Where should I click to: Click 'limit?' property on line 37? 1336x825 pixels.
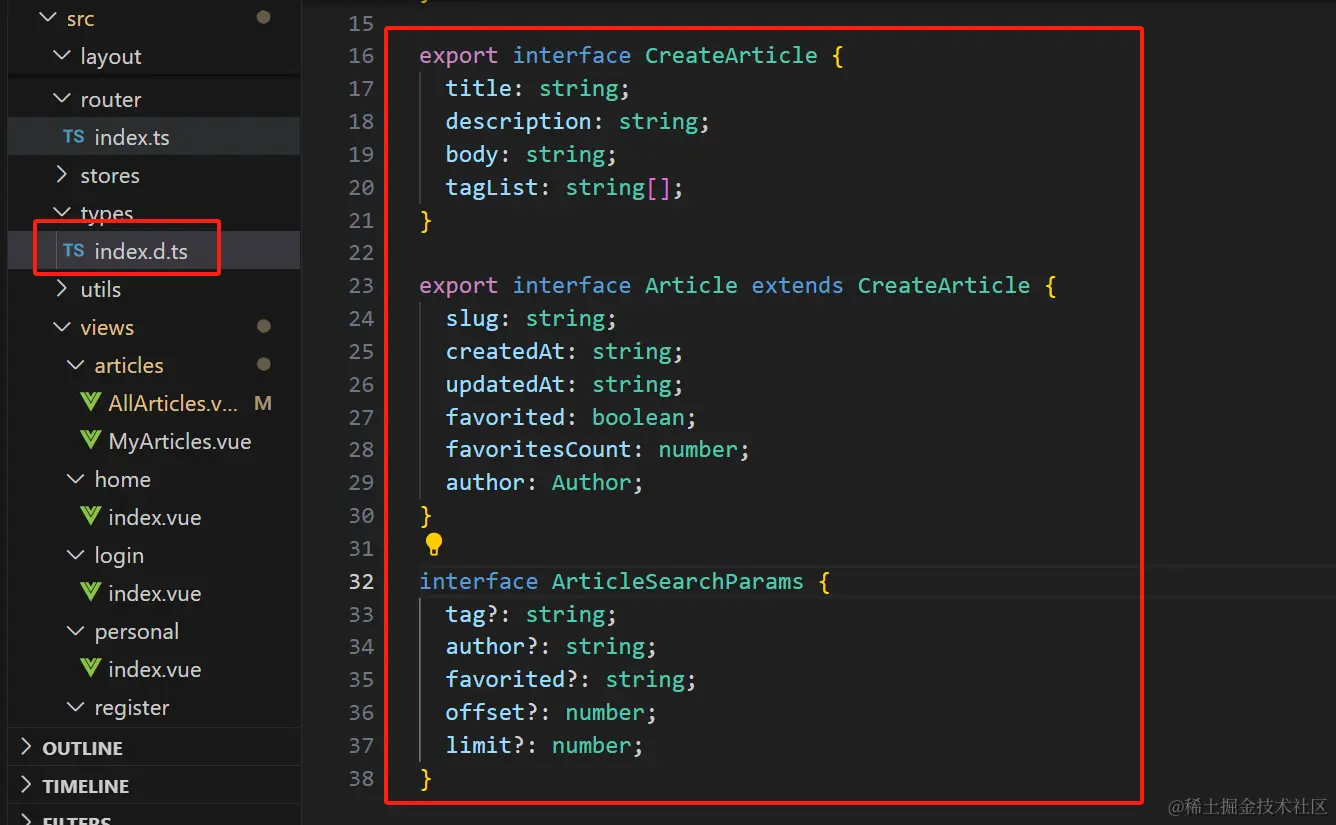pyautogui.click(x=485, y=746)
